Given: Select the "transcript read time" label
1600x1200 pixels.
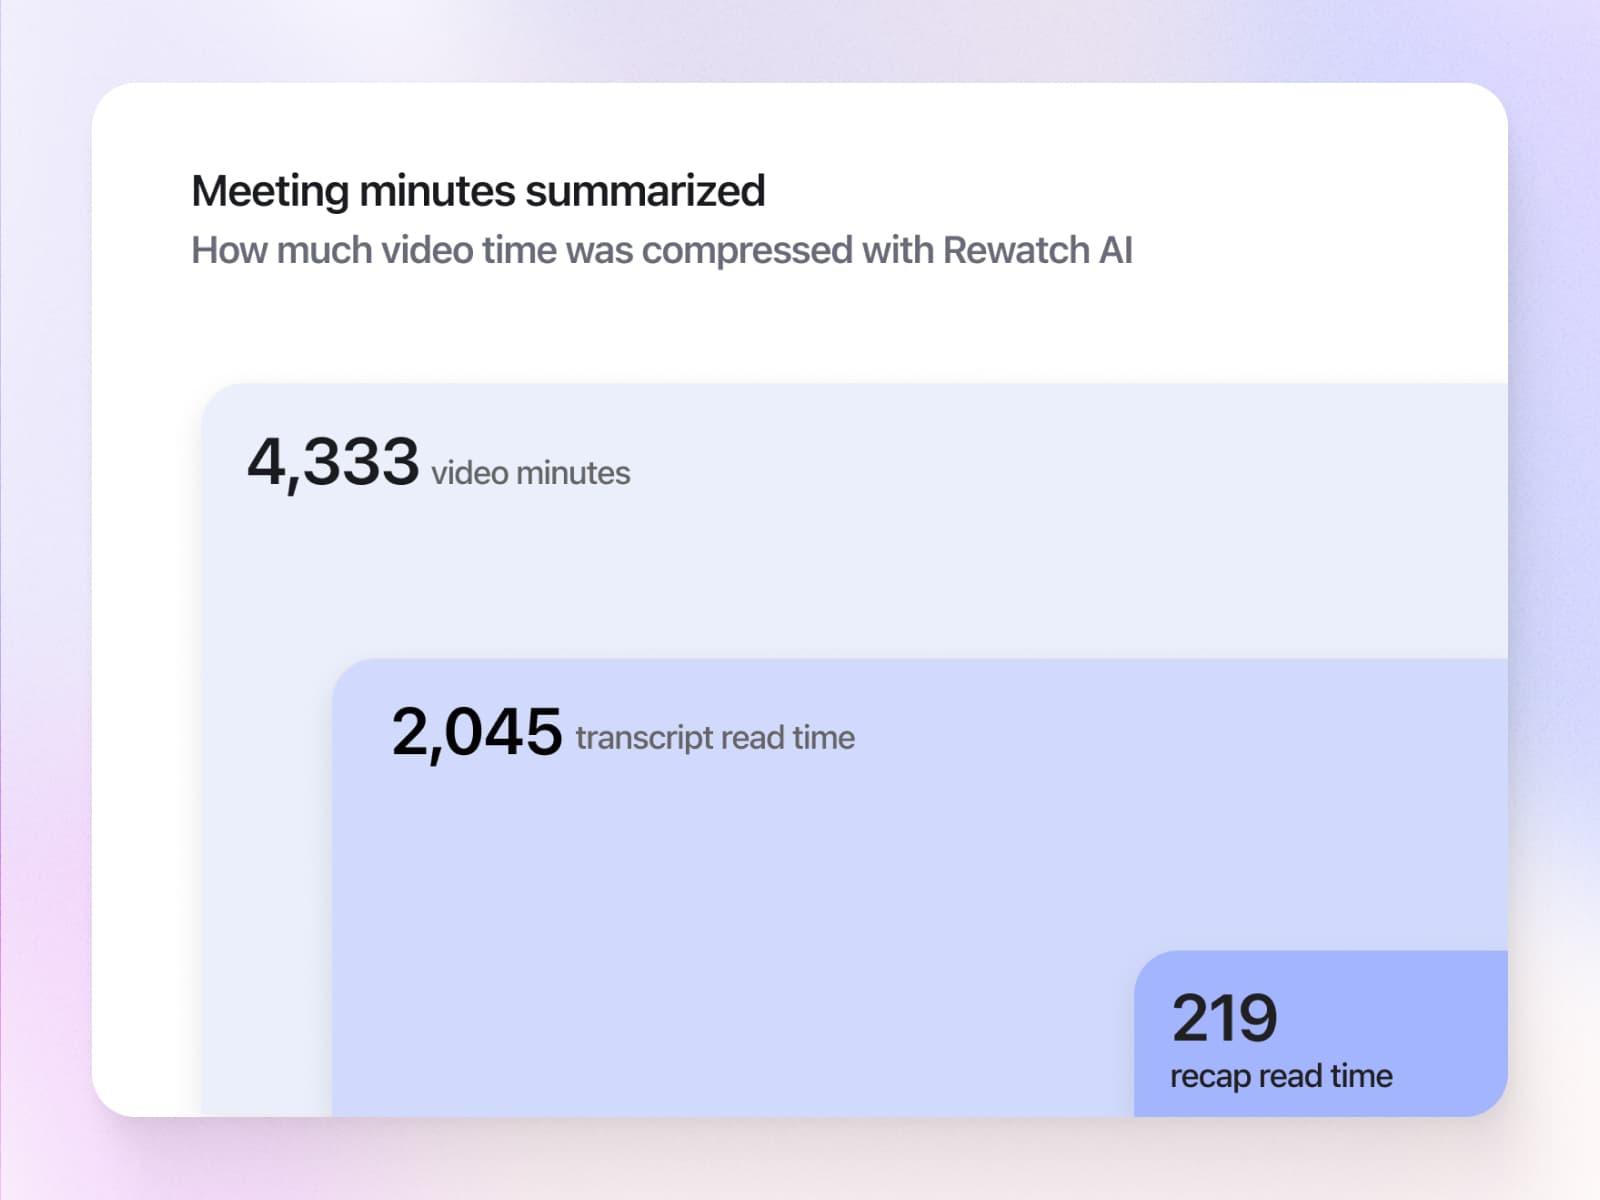Looking at the screenshot, I should 715,738.
